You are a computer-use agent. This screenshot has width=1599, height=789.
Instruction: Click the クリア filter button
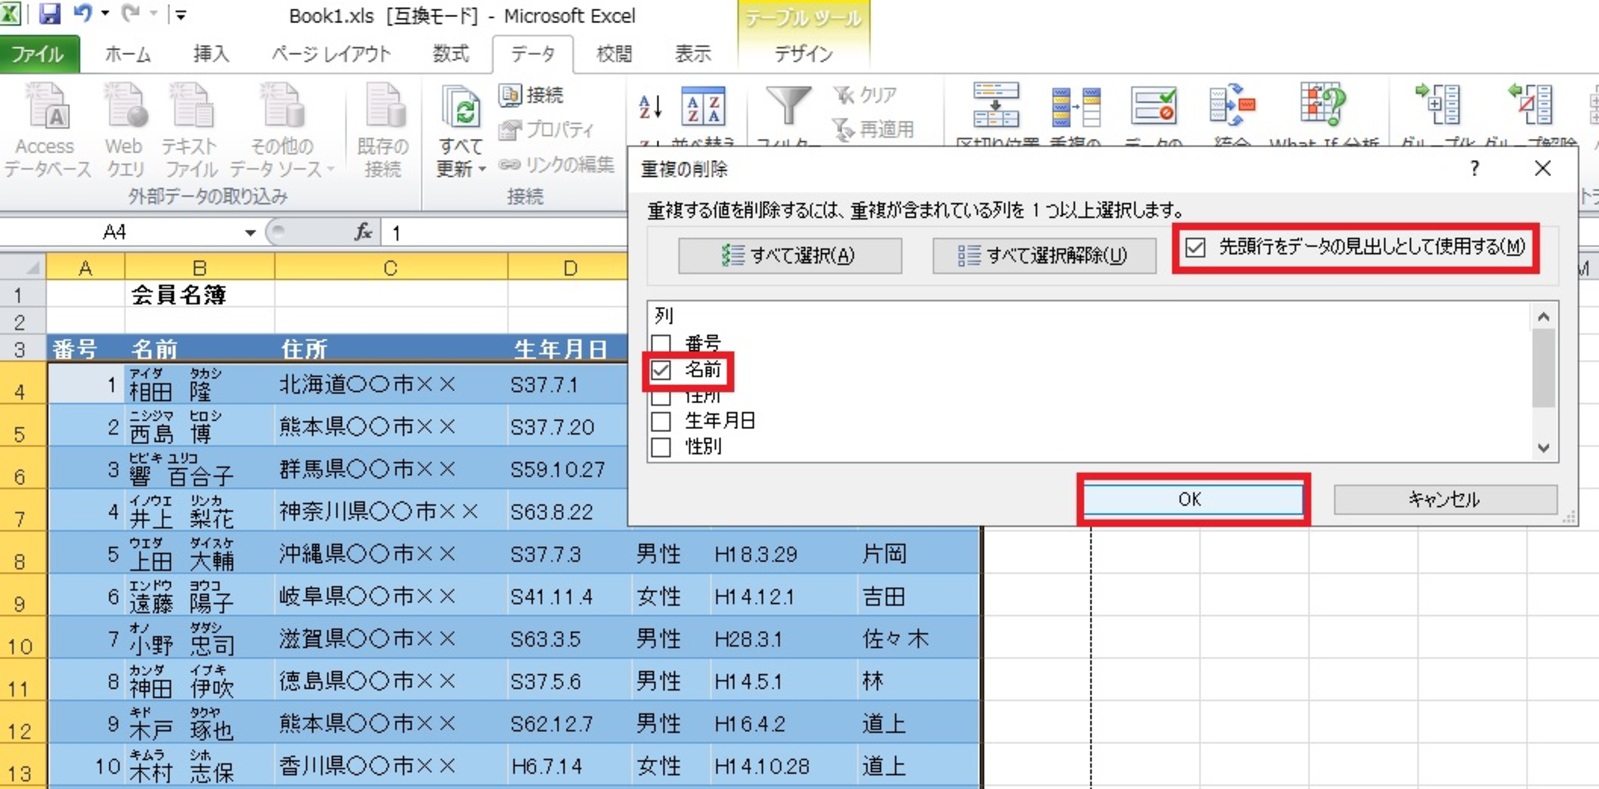[866, 95]
